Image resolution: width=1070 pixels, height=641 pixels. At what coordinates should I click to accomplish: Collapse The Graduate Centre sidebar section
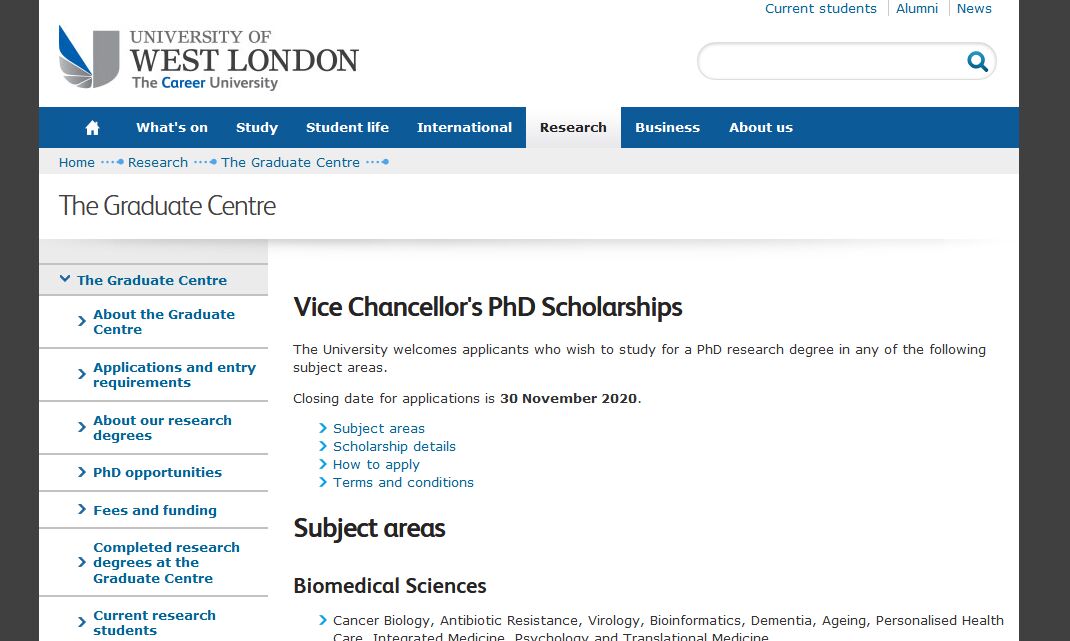65,279
